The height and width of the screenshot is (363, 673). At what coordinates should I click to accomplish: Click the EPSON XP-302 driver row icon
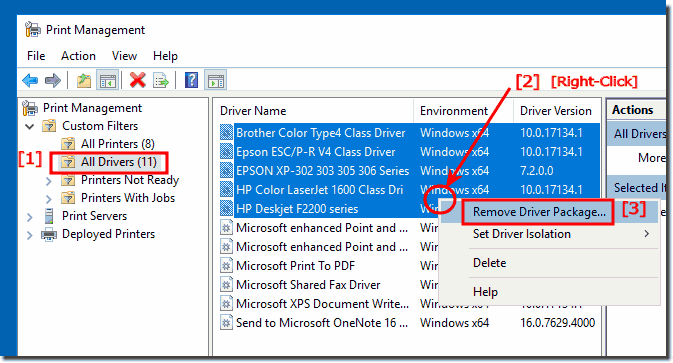click(x=227, y=170)
